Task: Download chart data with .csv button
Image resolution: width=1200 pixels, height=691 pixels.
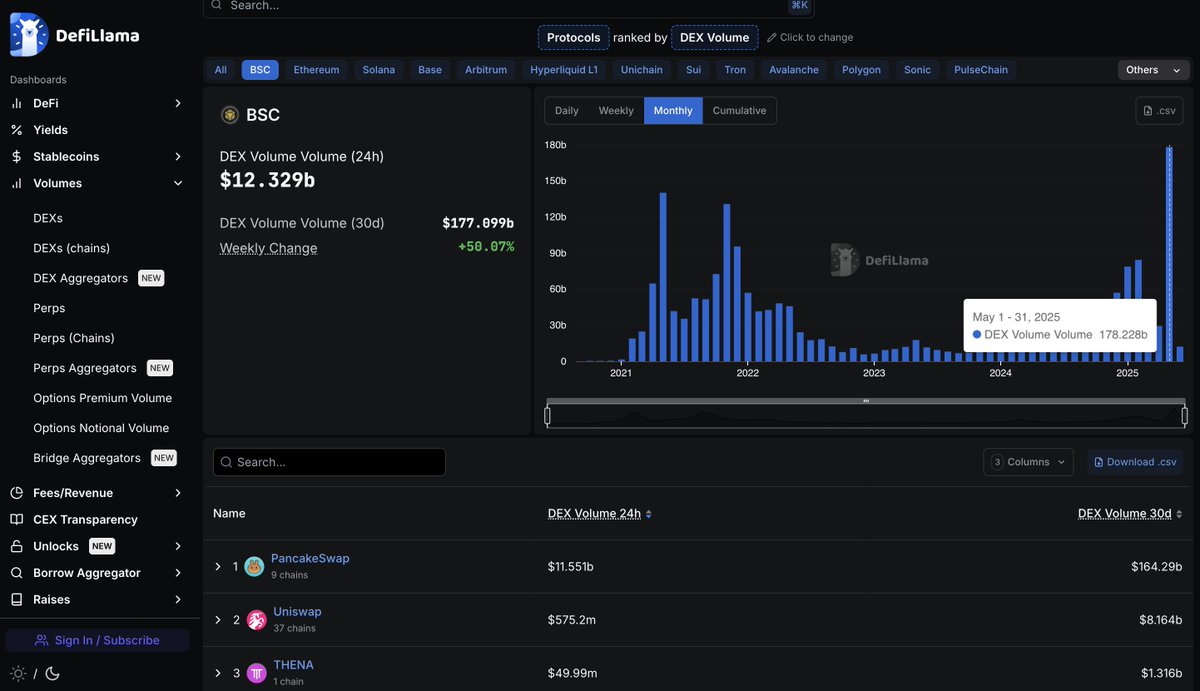Action: tap(1159, 111)
